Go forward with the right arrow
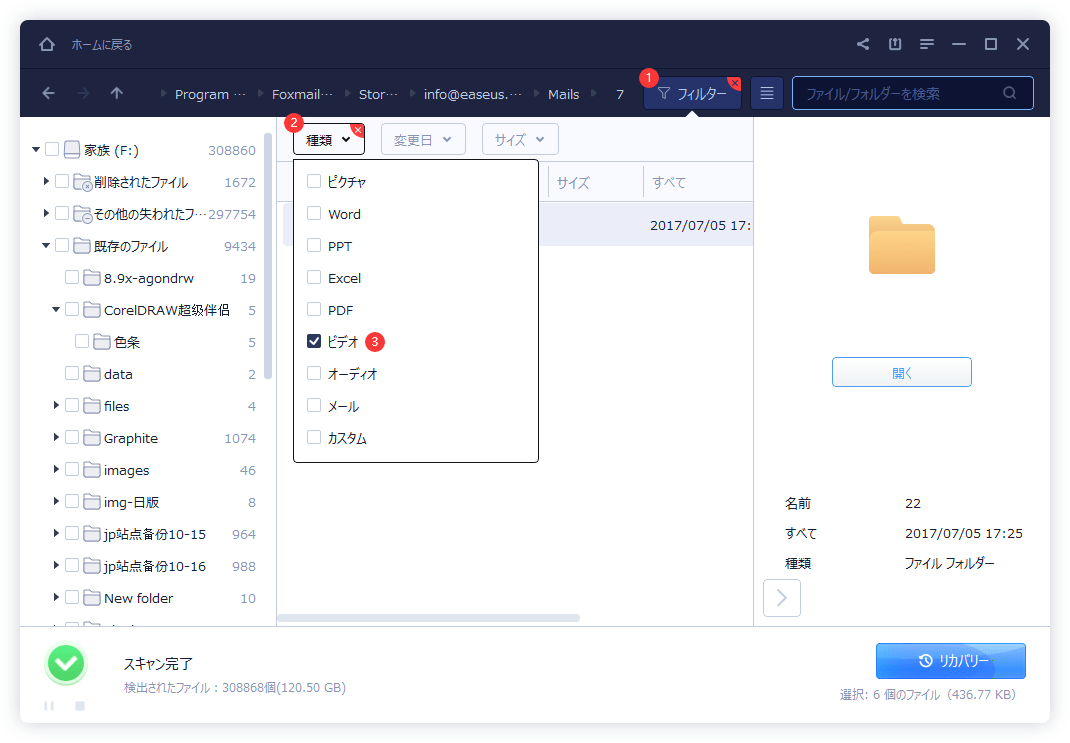 [x=83, y=93]
